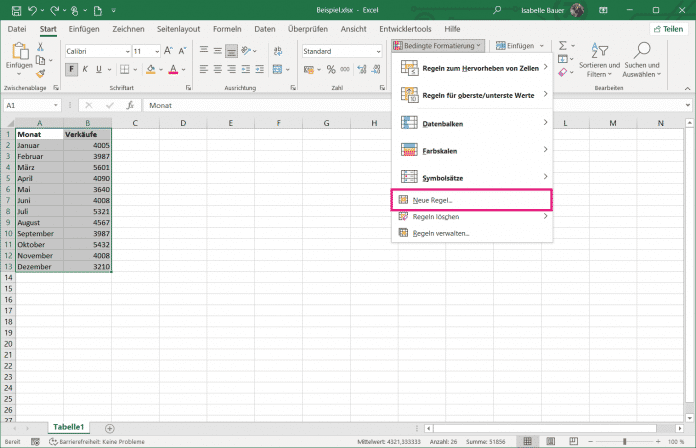Switch to page layout view in status bar
The height and width of the screenshot is (448, 696).
click(550, 441)
